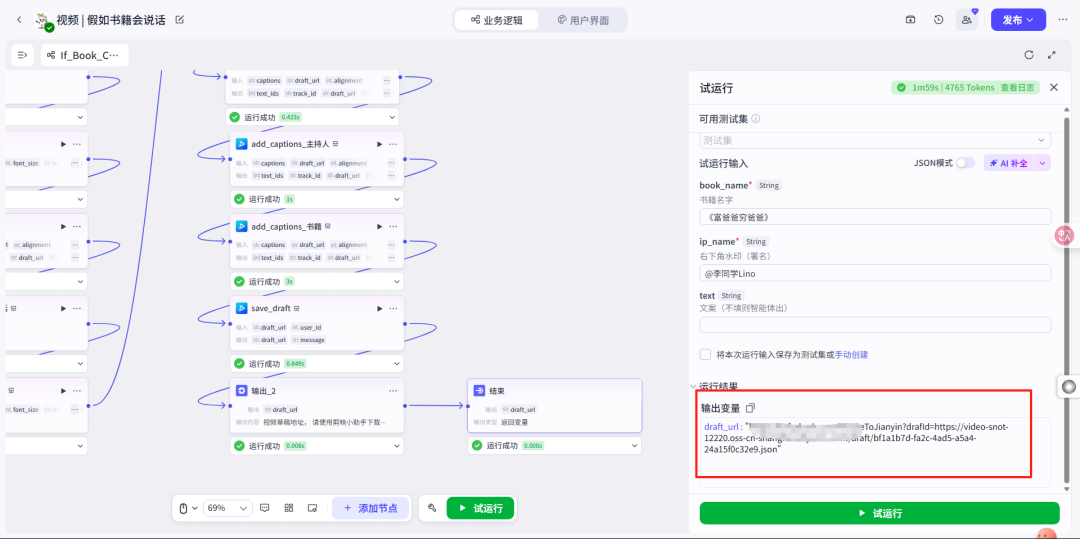Screen dimensions: 1080x539
Task: Select the save_draft node title
Action: [x=271, y=308]
